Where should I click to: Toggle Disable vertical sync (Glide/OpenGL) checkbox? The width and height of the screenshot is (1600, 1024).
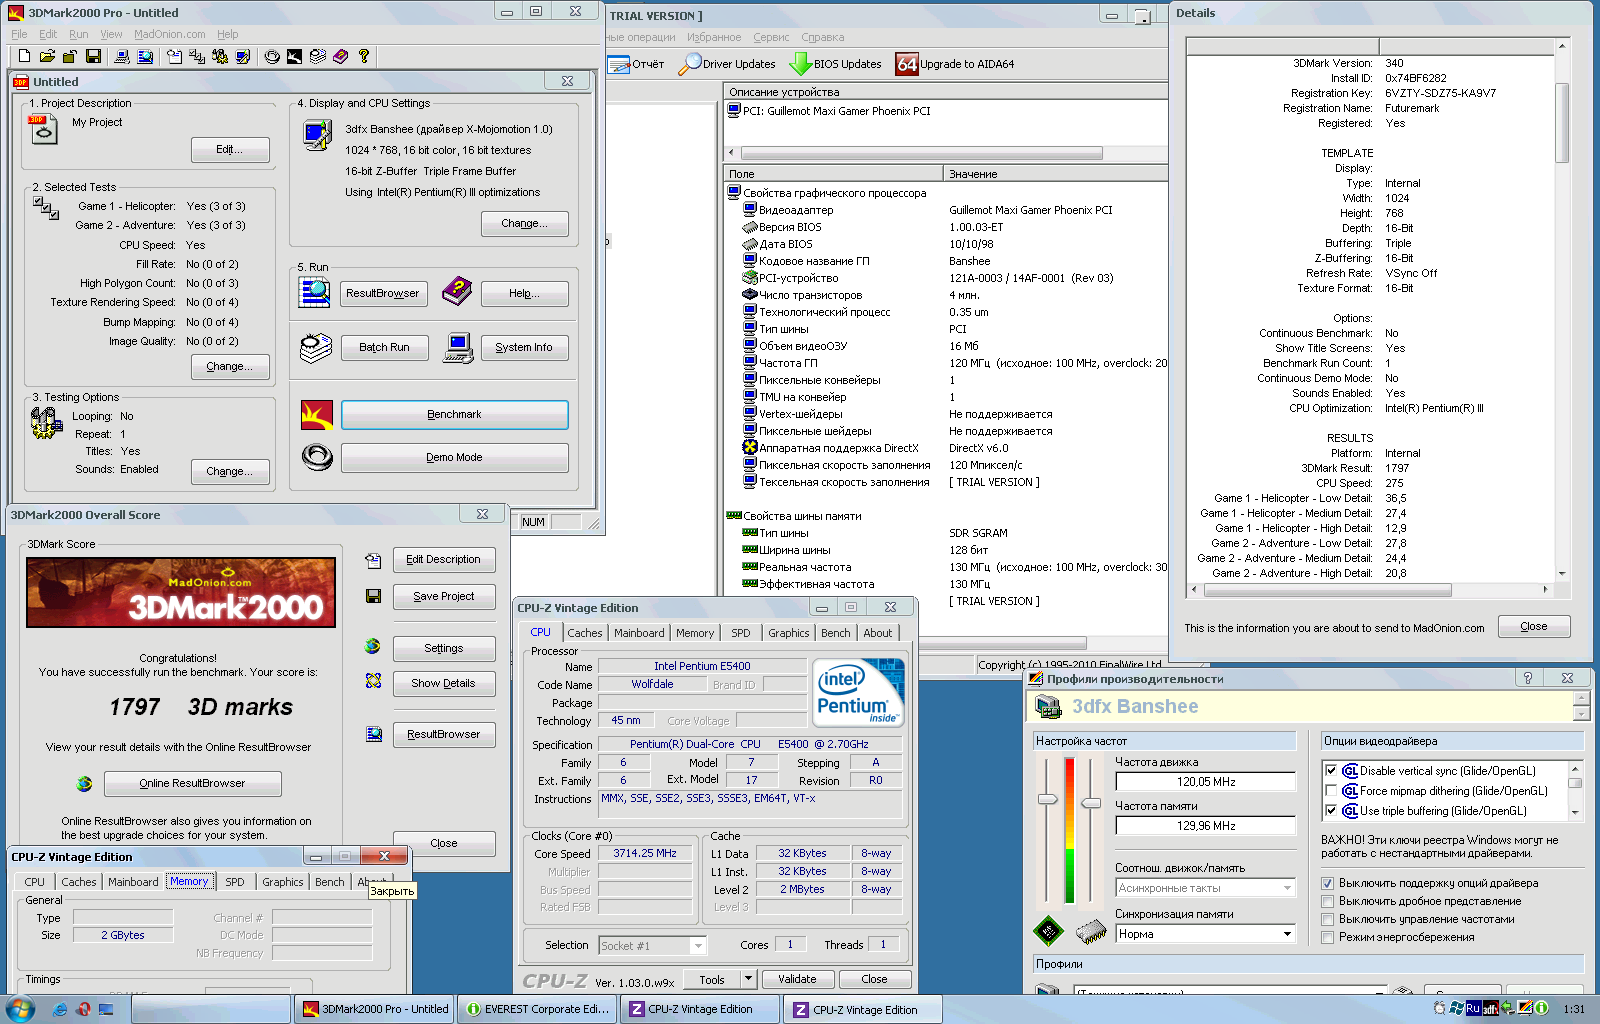click(1331, 771)
